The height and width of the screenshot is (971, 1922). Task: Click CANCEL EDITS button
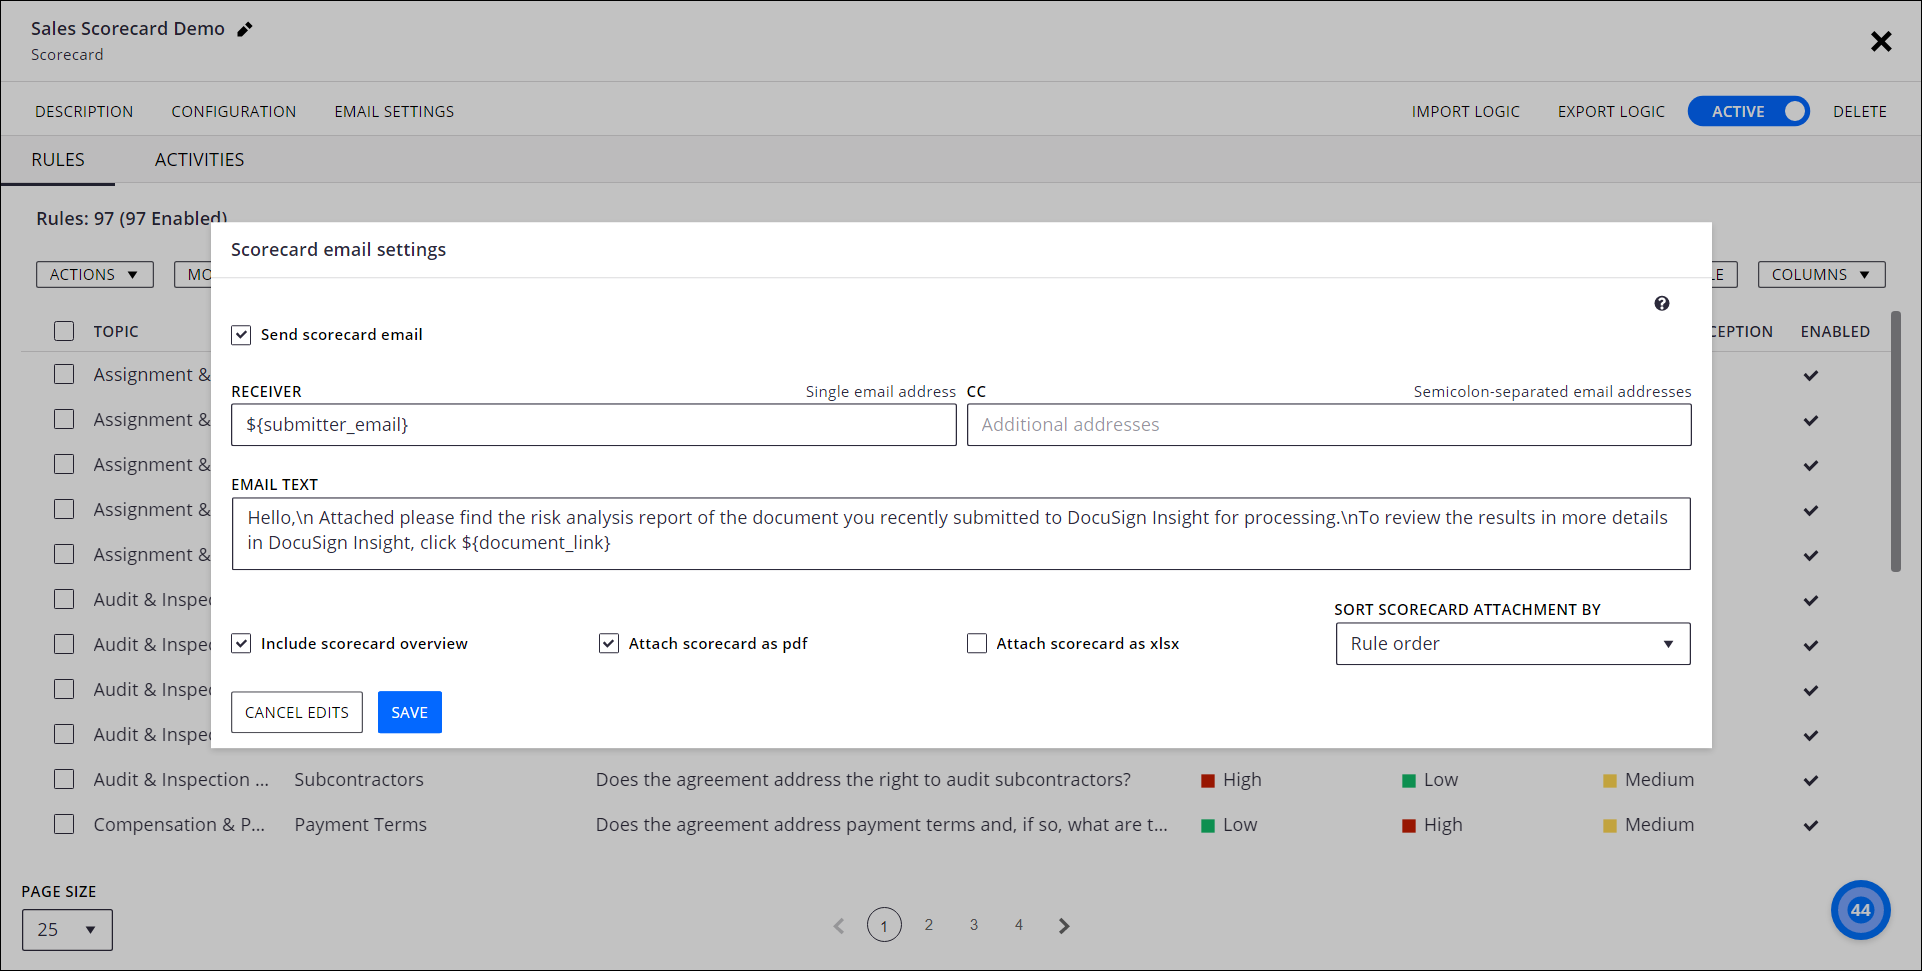pyautogui.click(x=297, y=712)
